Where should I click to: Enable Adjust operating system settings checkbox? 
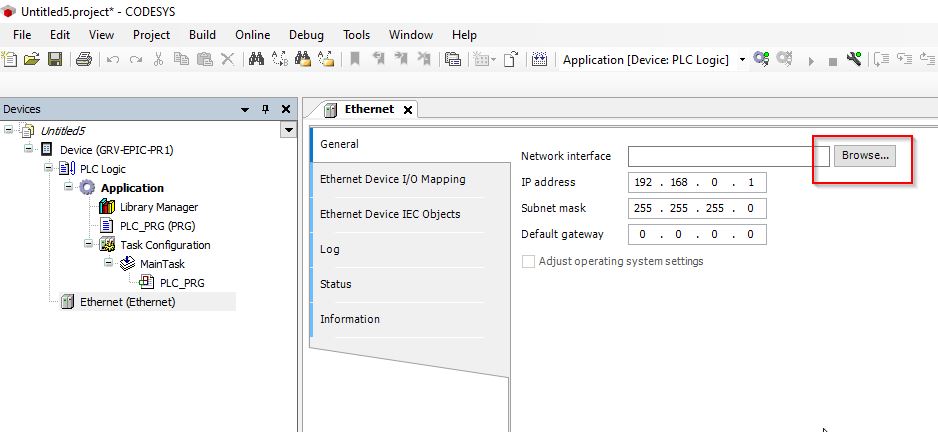pyautogui.click(x=528, y=261)
